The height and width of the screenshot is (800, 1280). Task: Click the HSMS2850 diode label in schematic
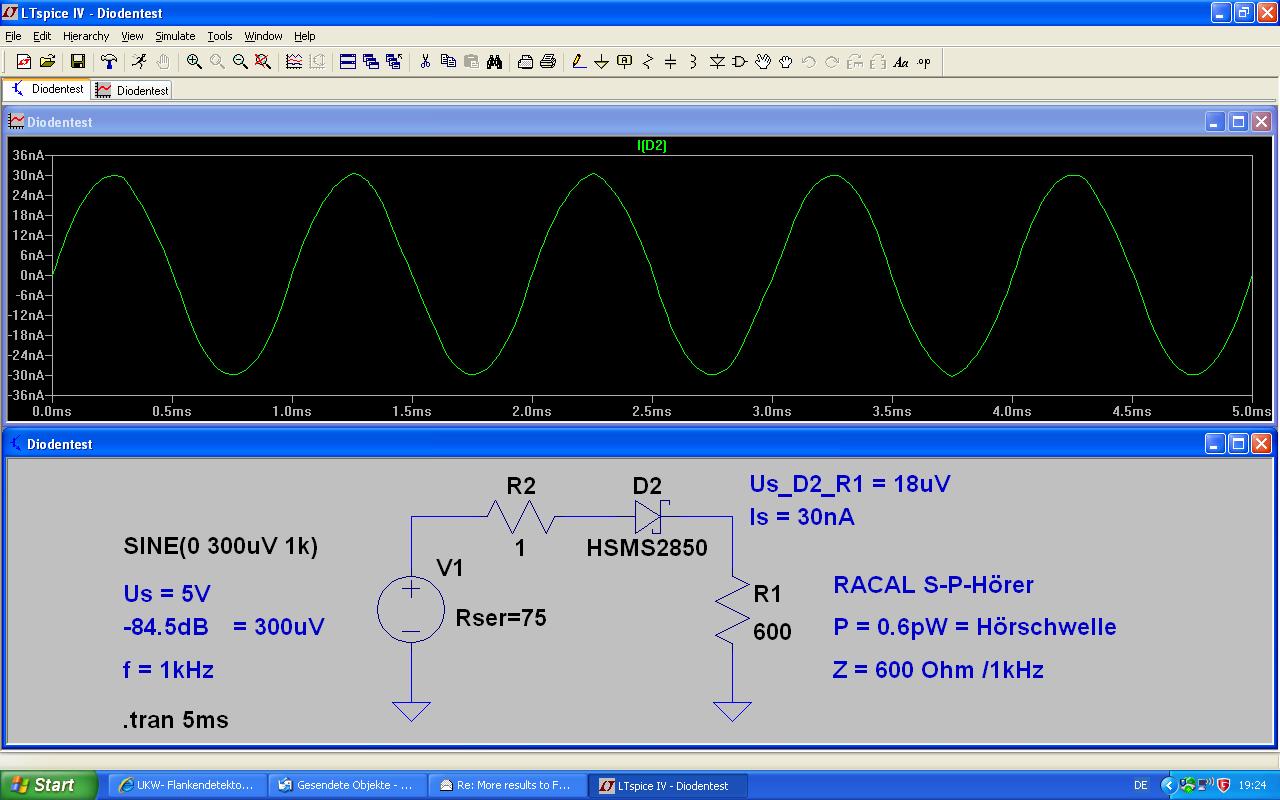646,548
